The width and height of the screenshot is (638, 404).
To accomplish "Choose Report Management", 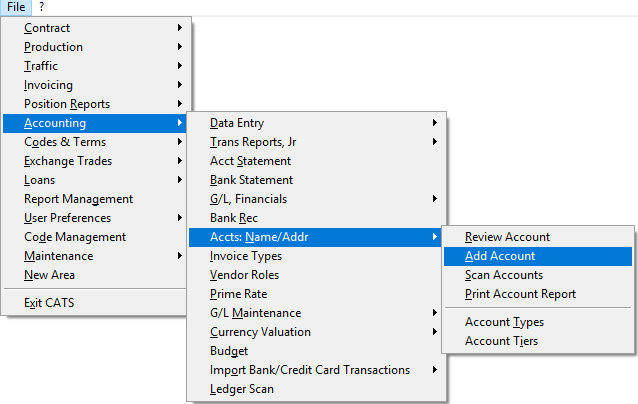I will 95,199.
